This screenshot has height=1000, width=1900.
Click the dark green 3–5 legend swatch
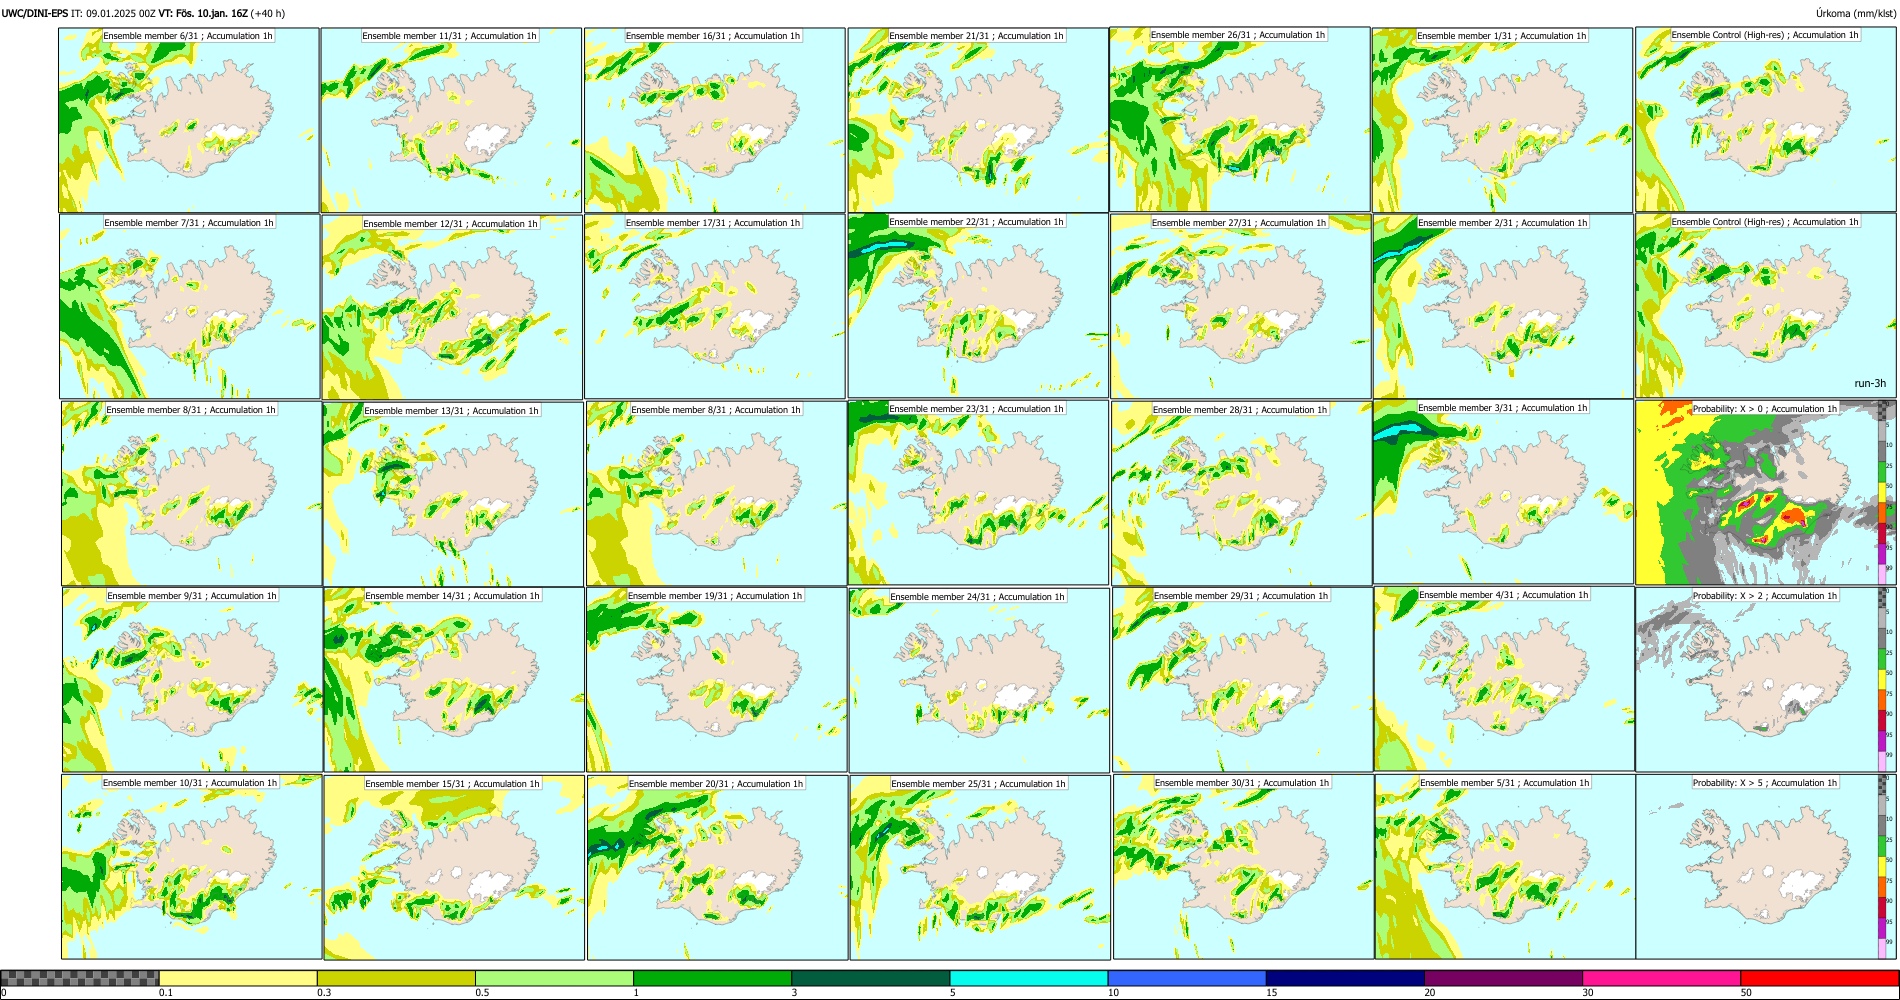tap(870, 978)
